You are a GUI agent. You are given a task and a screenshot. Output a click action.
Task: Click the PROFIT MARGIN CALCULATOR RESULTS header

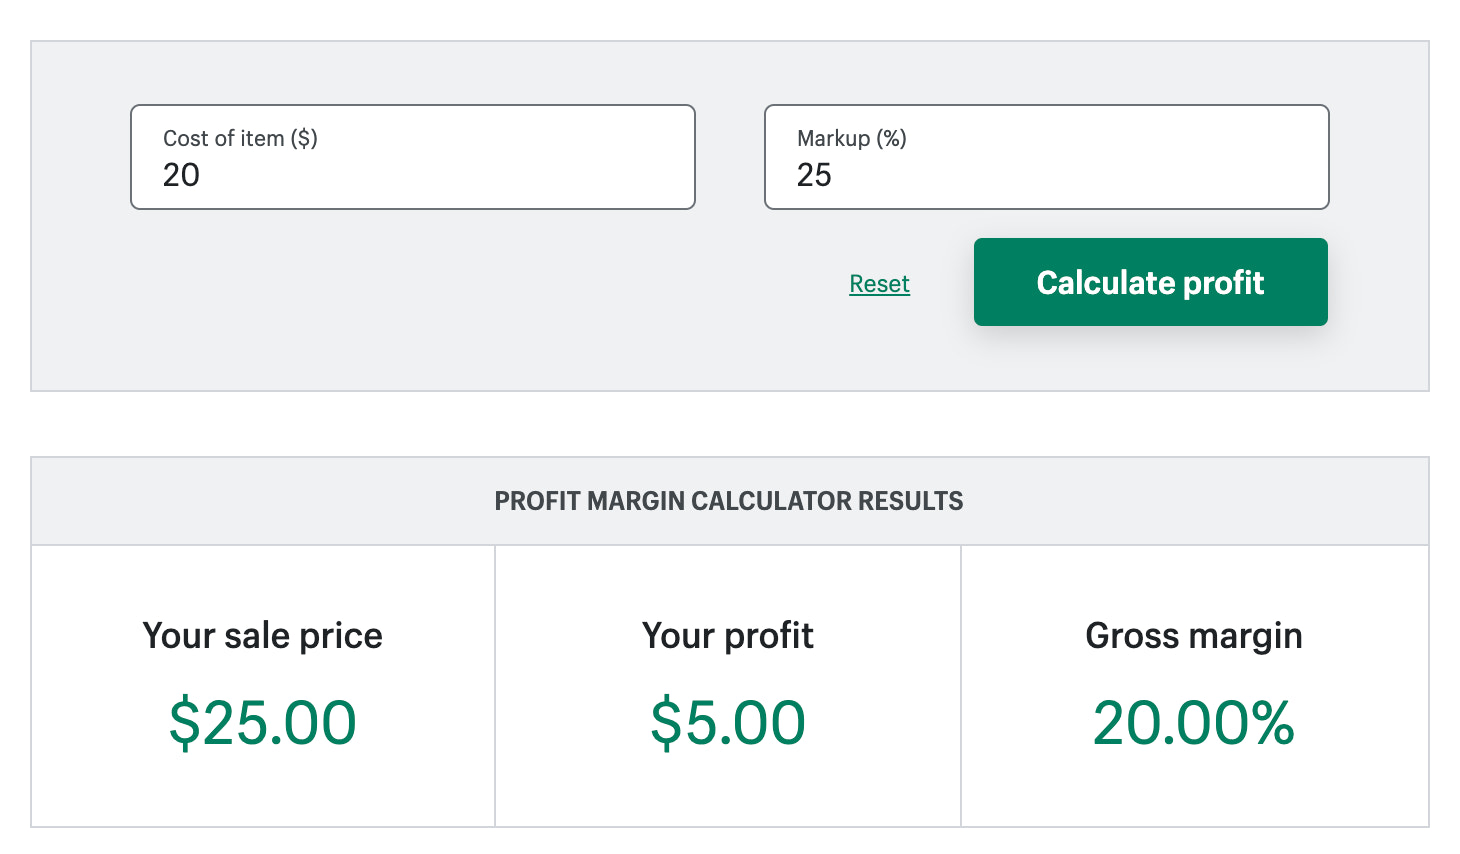(728, 501)
